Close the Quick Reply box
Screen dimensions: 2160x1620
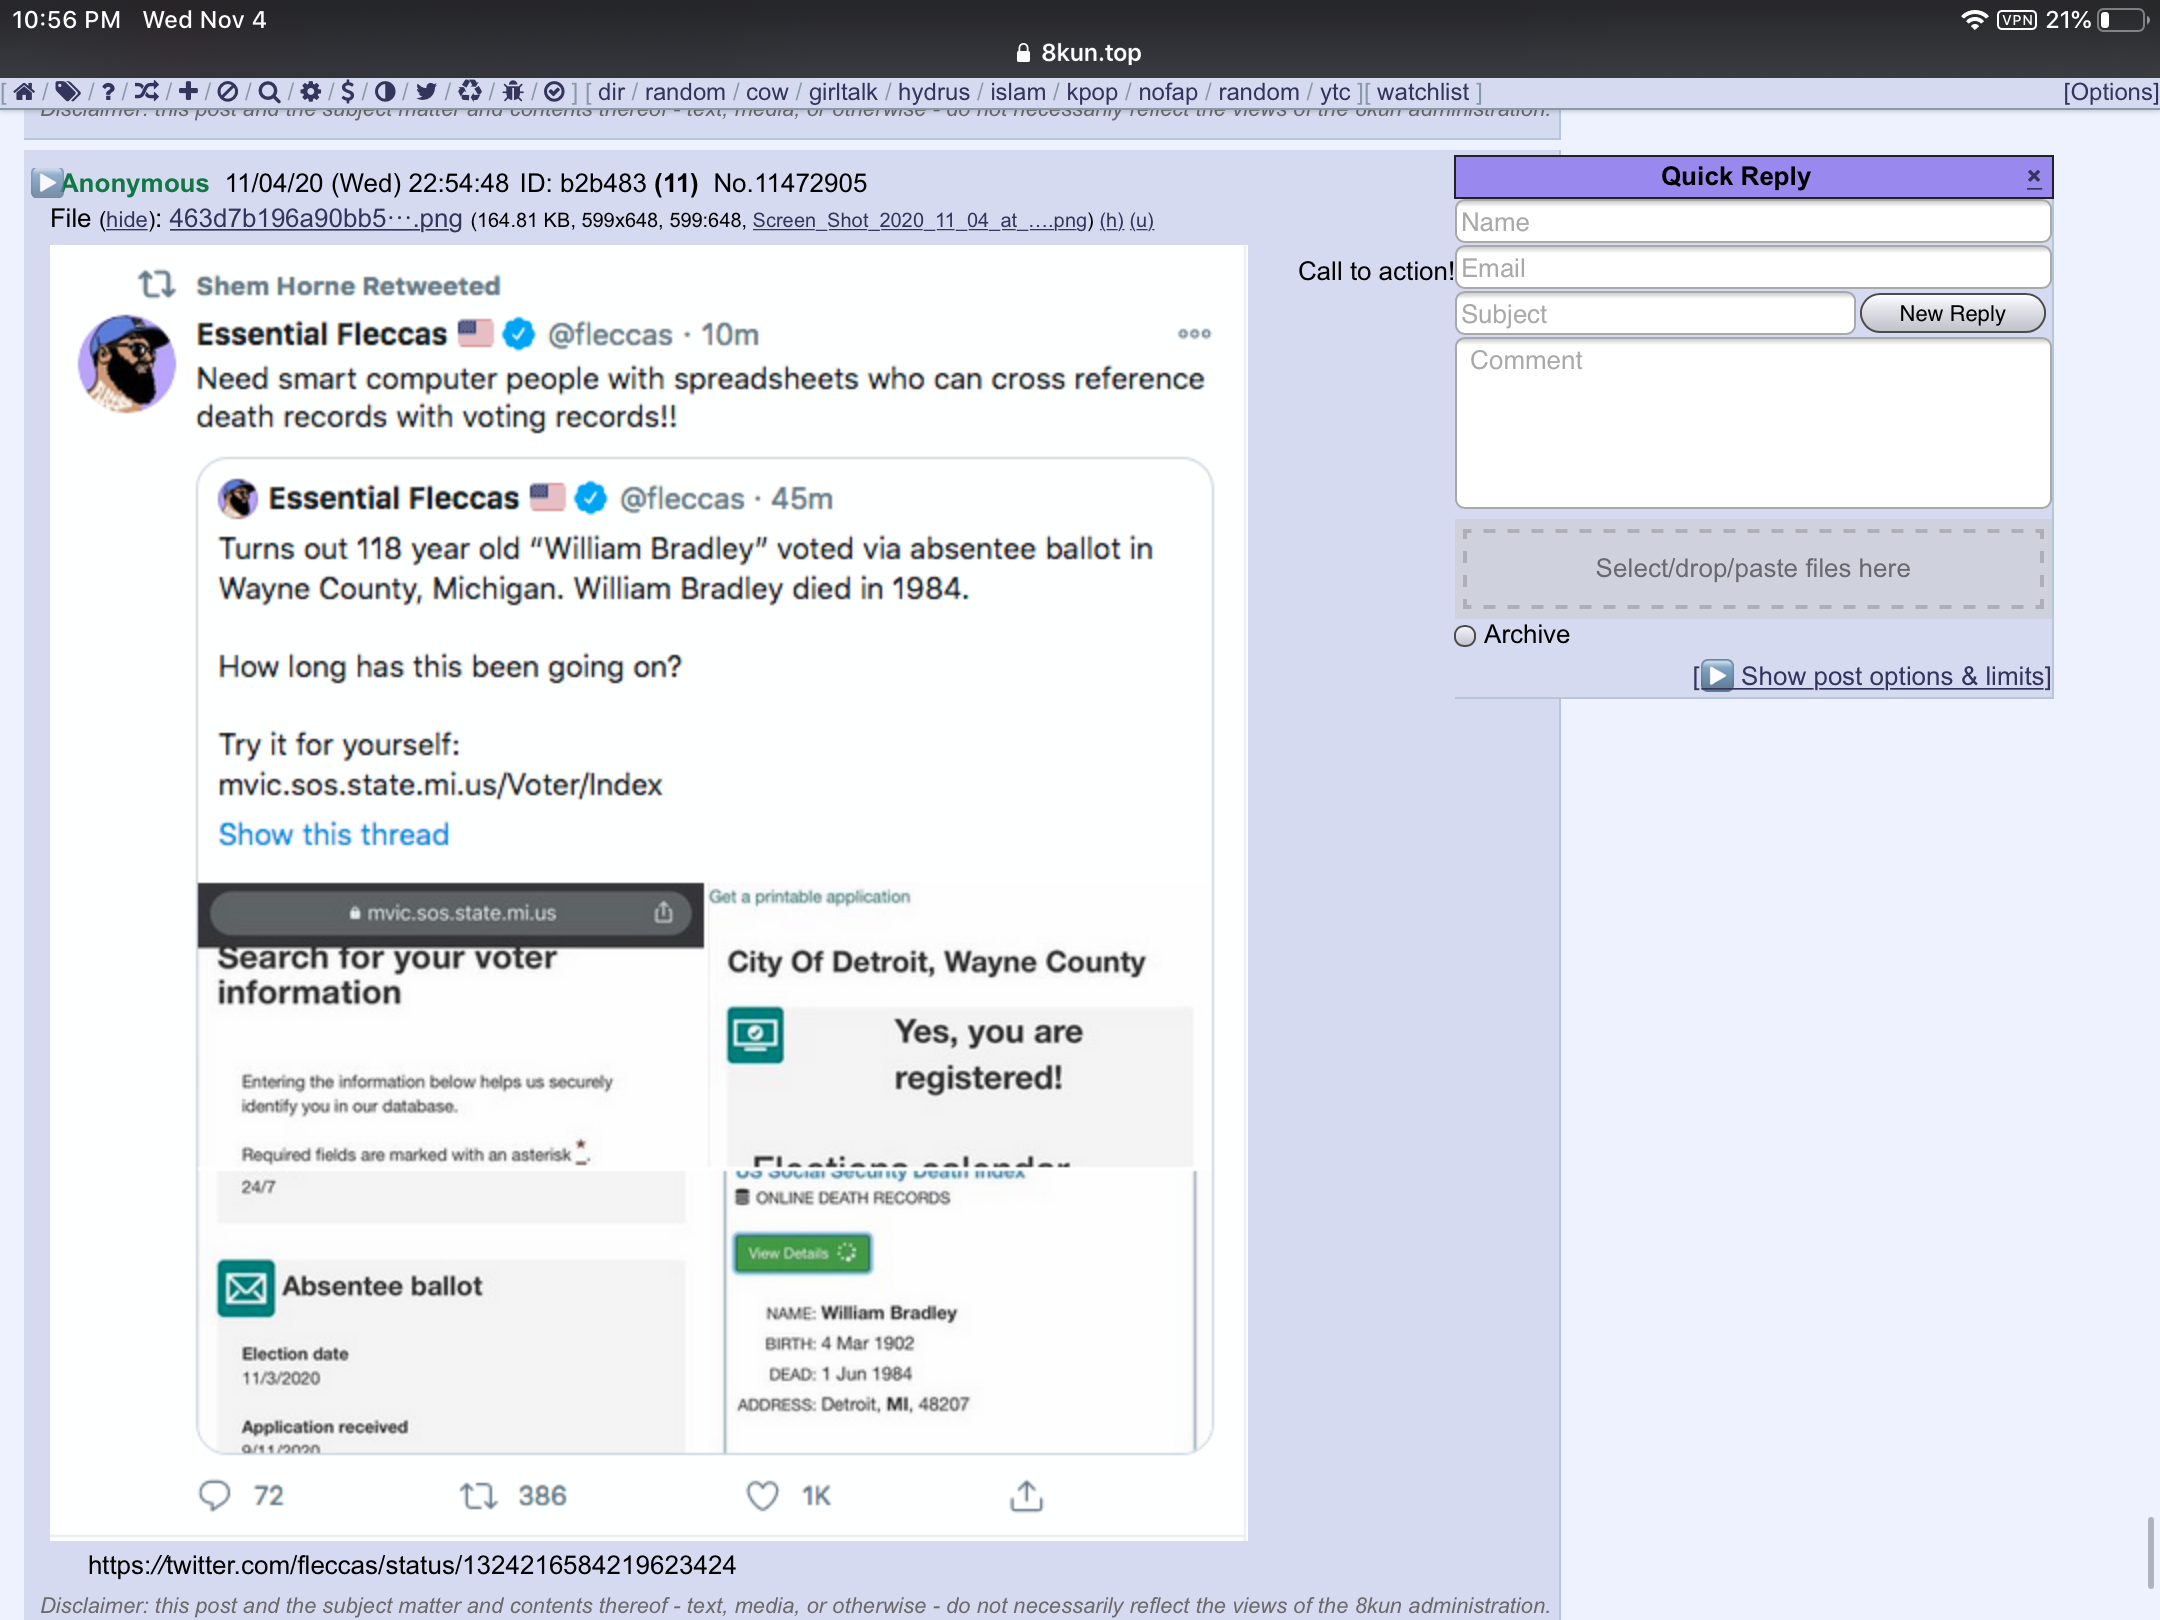pos(2034,177)
